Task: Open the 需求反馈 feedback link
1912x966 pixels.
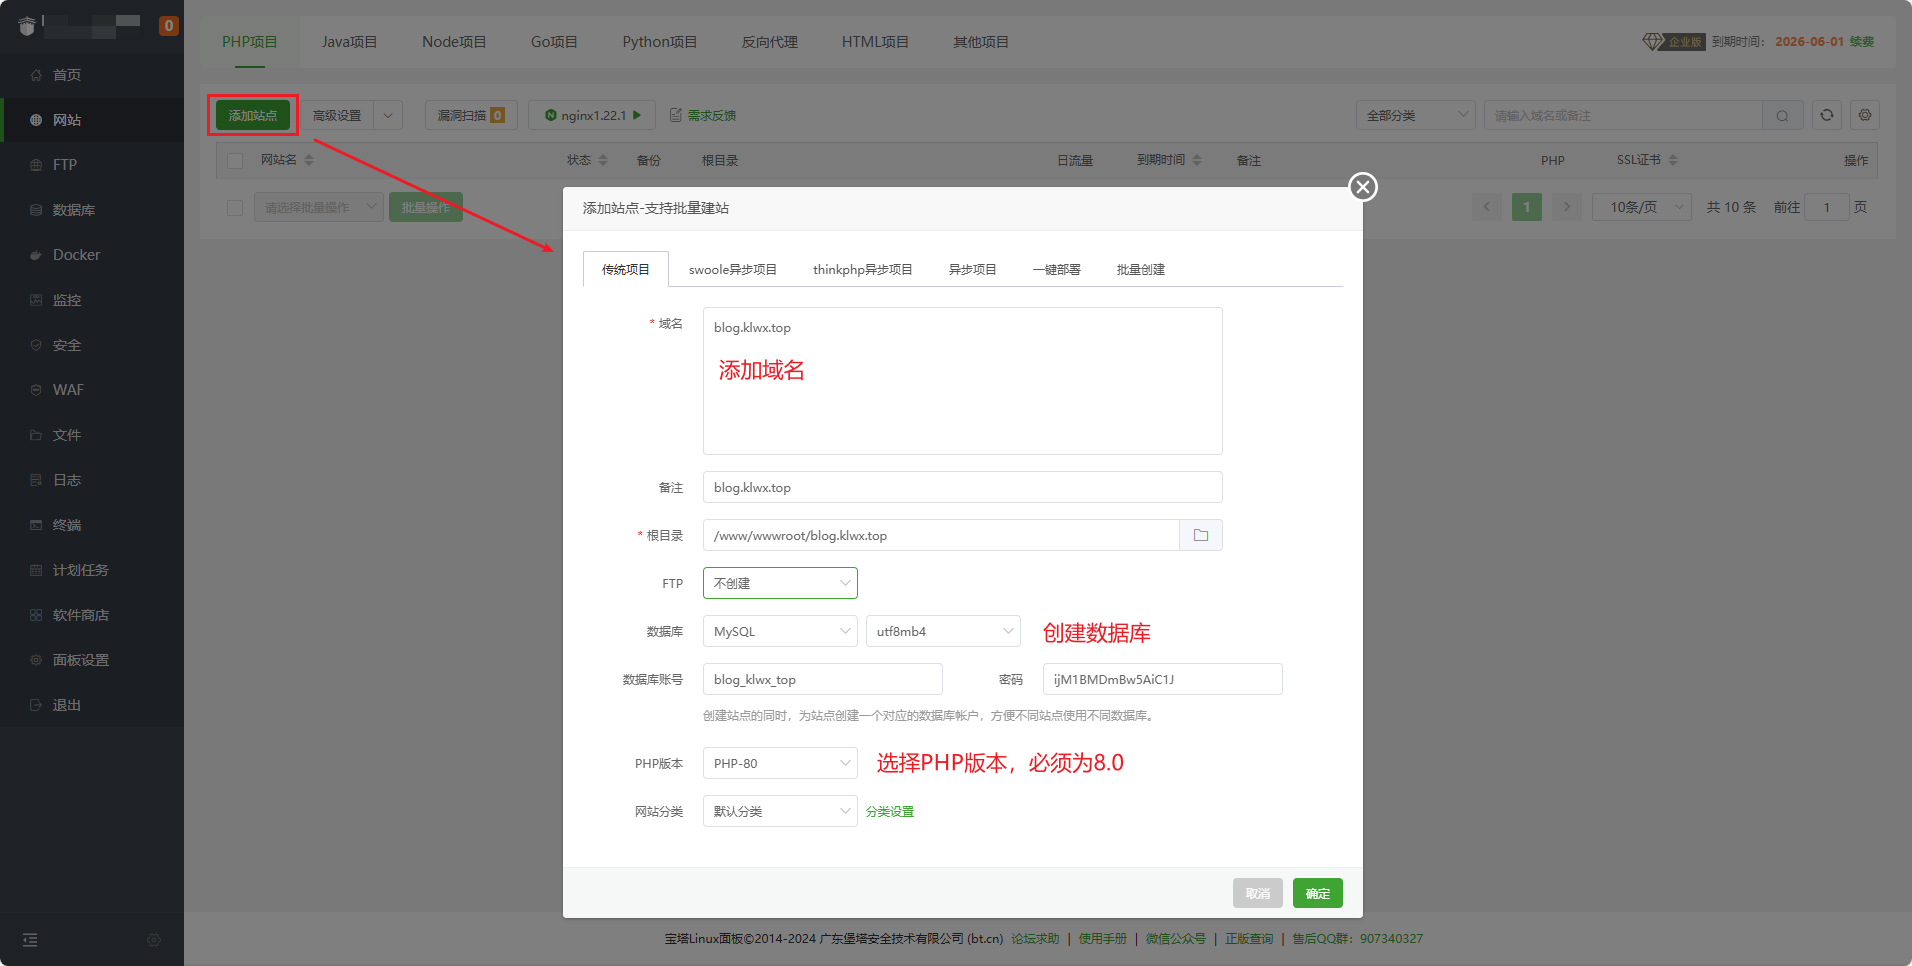Action: click(703, 115)
